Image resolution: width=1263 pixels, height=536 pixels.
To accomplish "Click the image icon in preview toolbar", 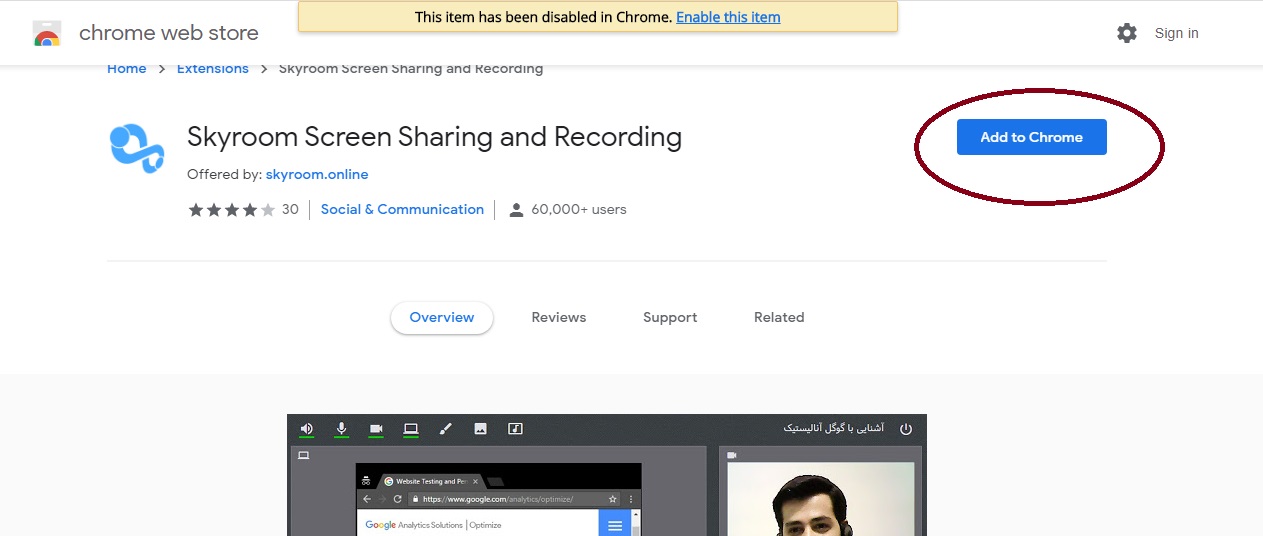I will (480, 429).
